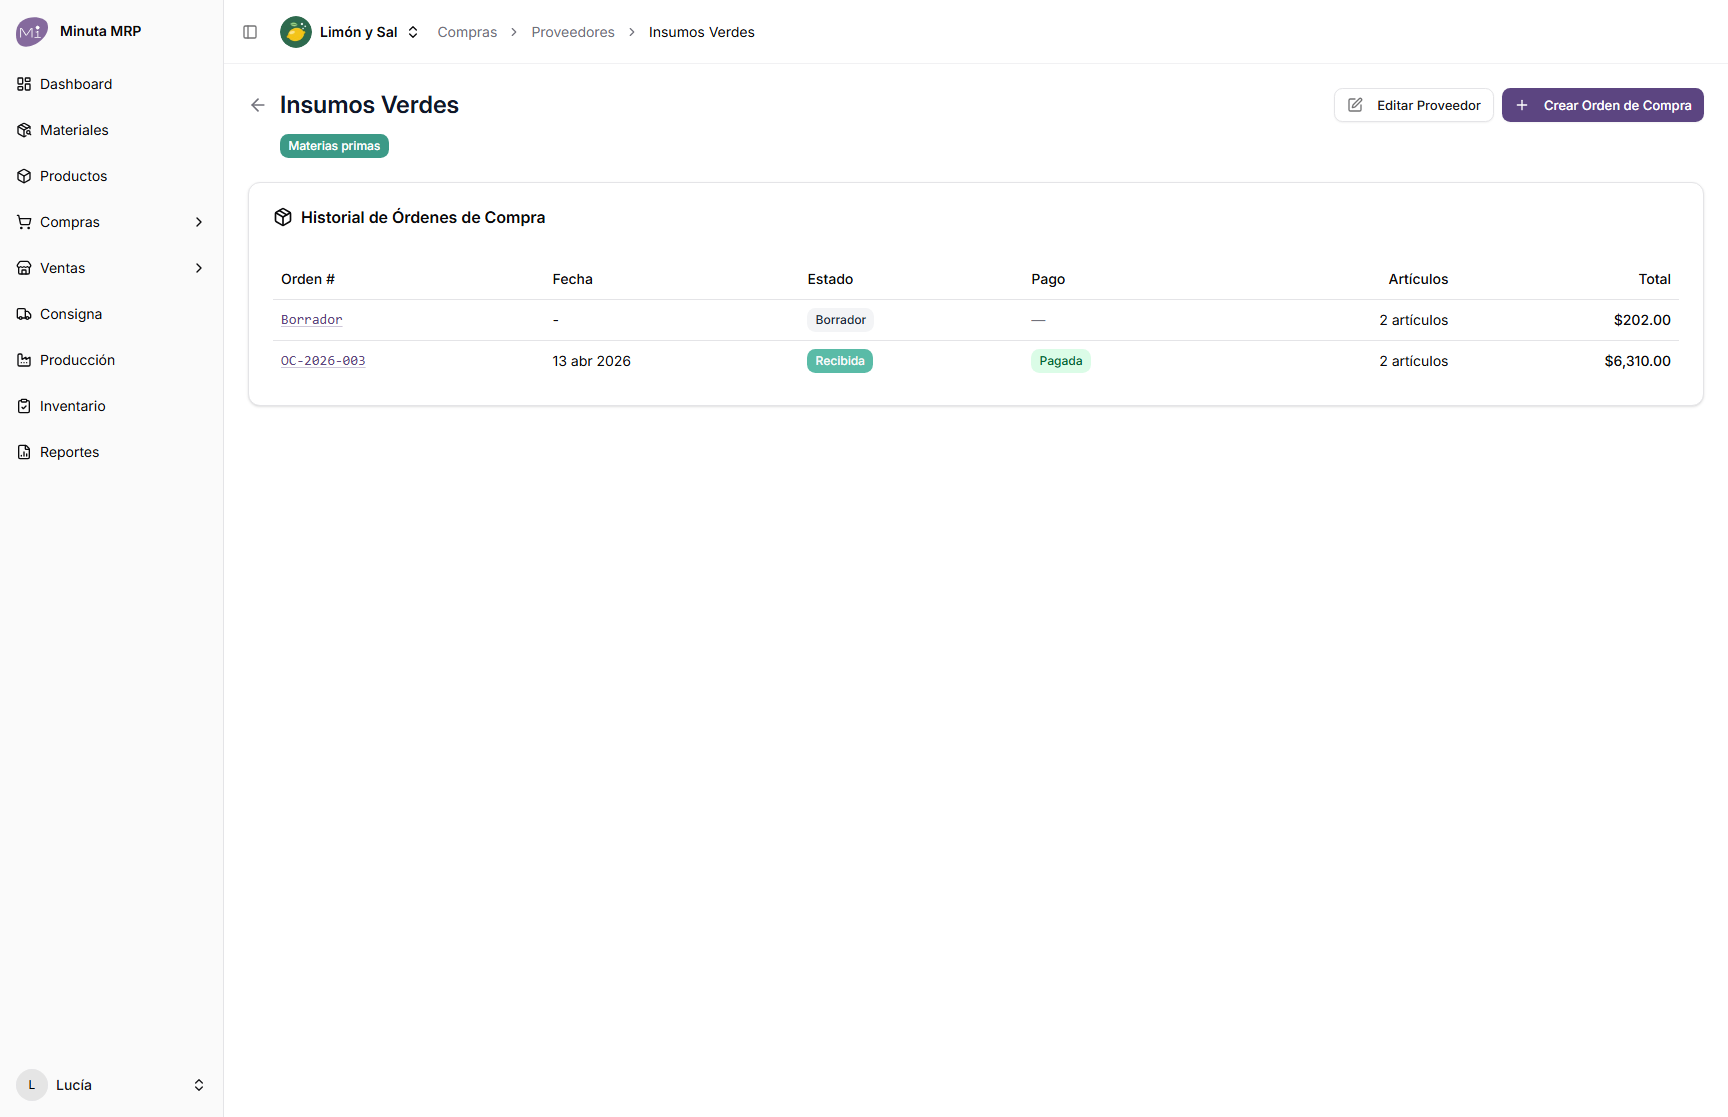
Task: Click the Consigna truck icon
Action: (24, 314)
